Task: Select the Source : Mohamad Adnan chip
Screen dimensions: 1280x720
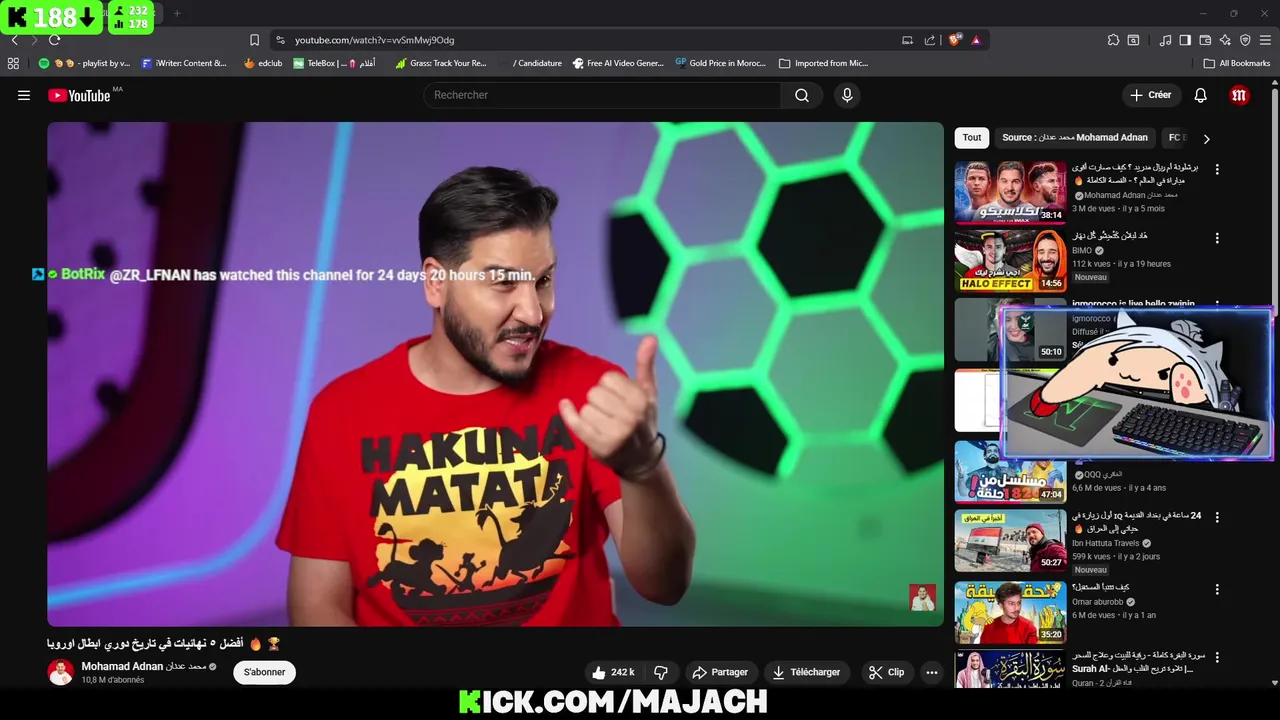Action: [1075, 138]
